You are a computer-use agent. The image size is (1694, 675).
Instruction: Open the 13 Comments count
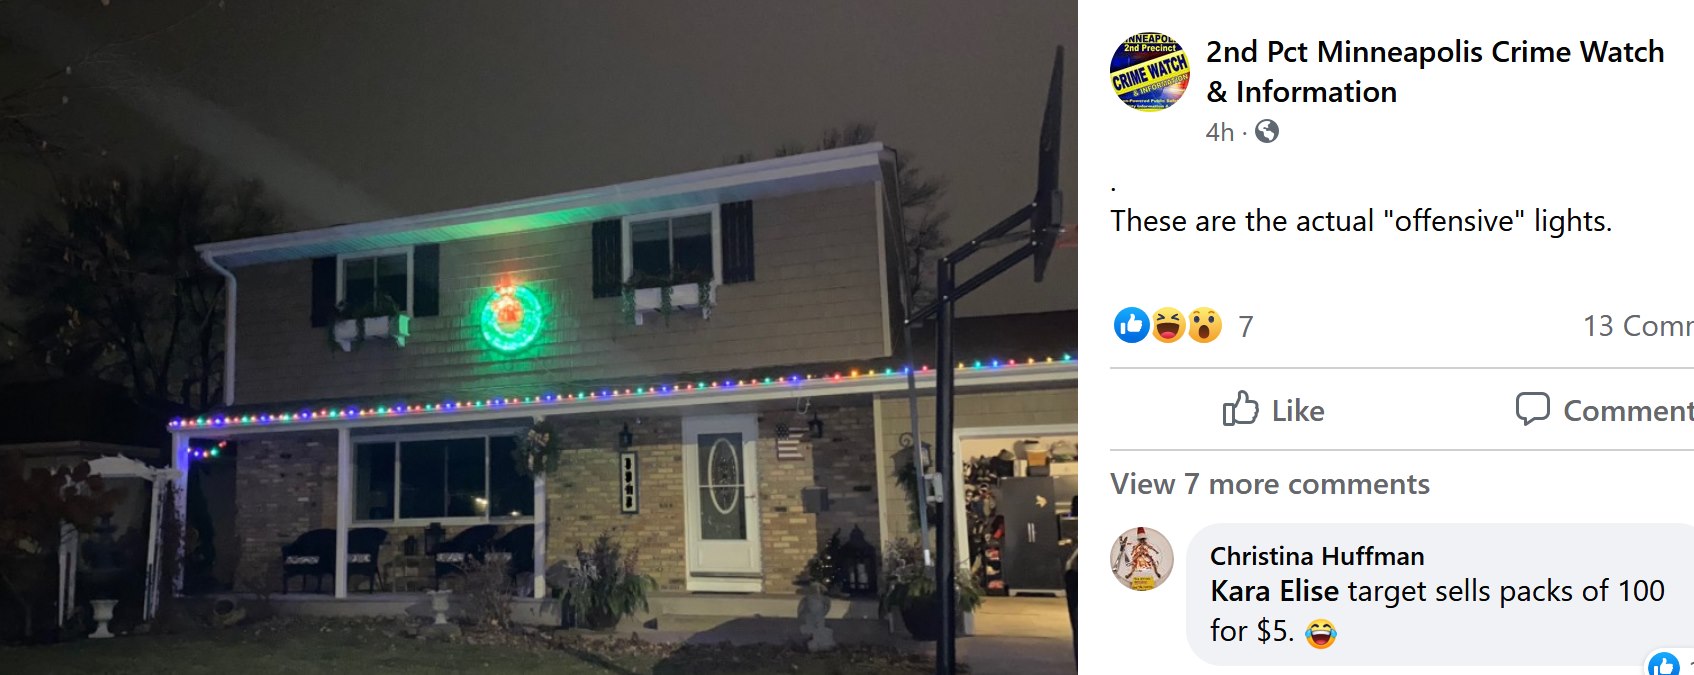[1638, 326]
